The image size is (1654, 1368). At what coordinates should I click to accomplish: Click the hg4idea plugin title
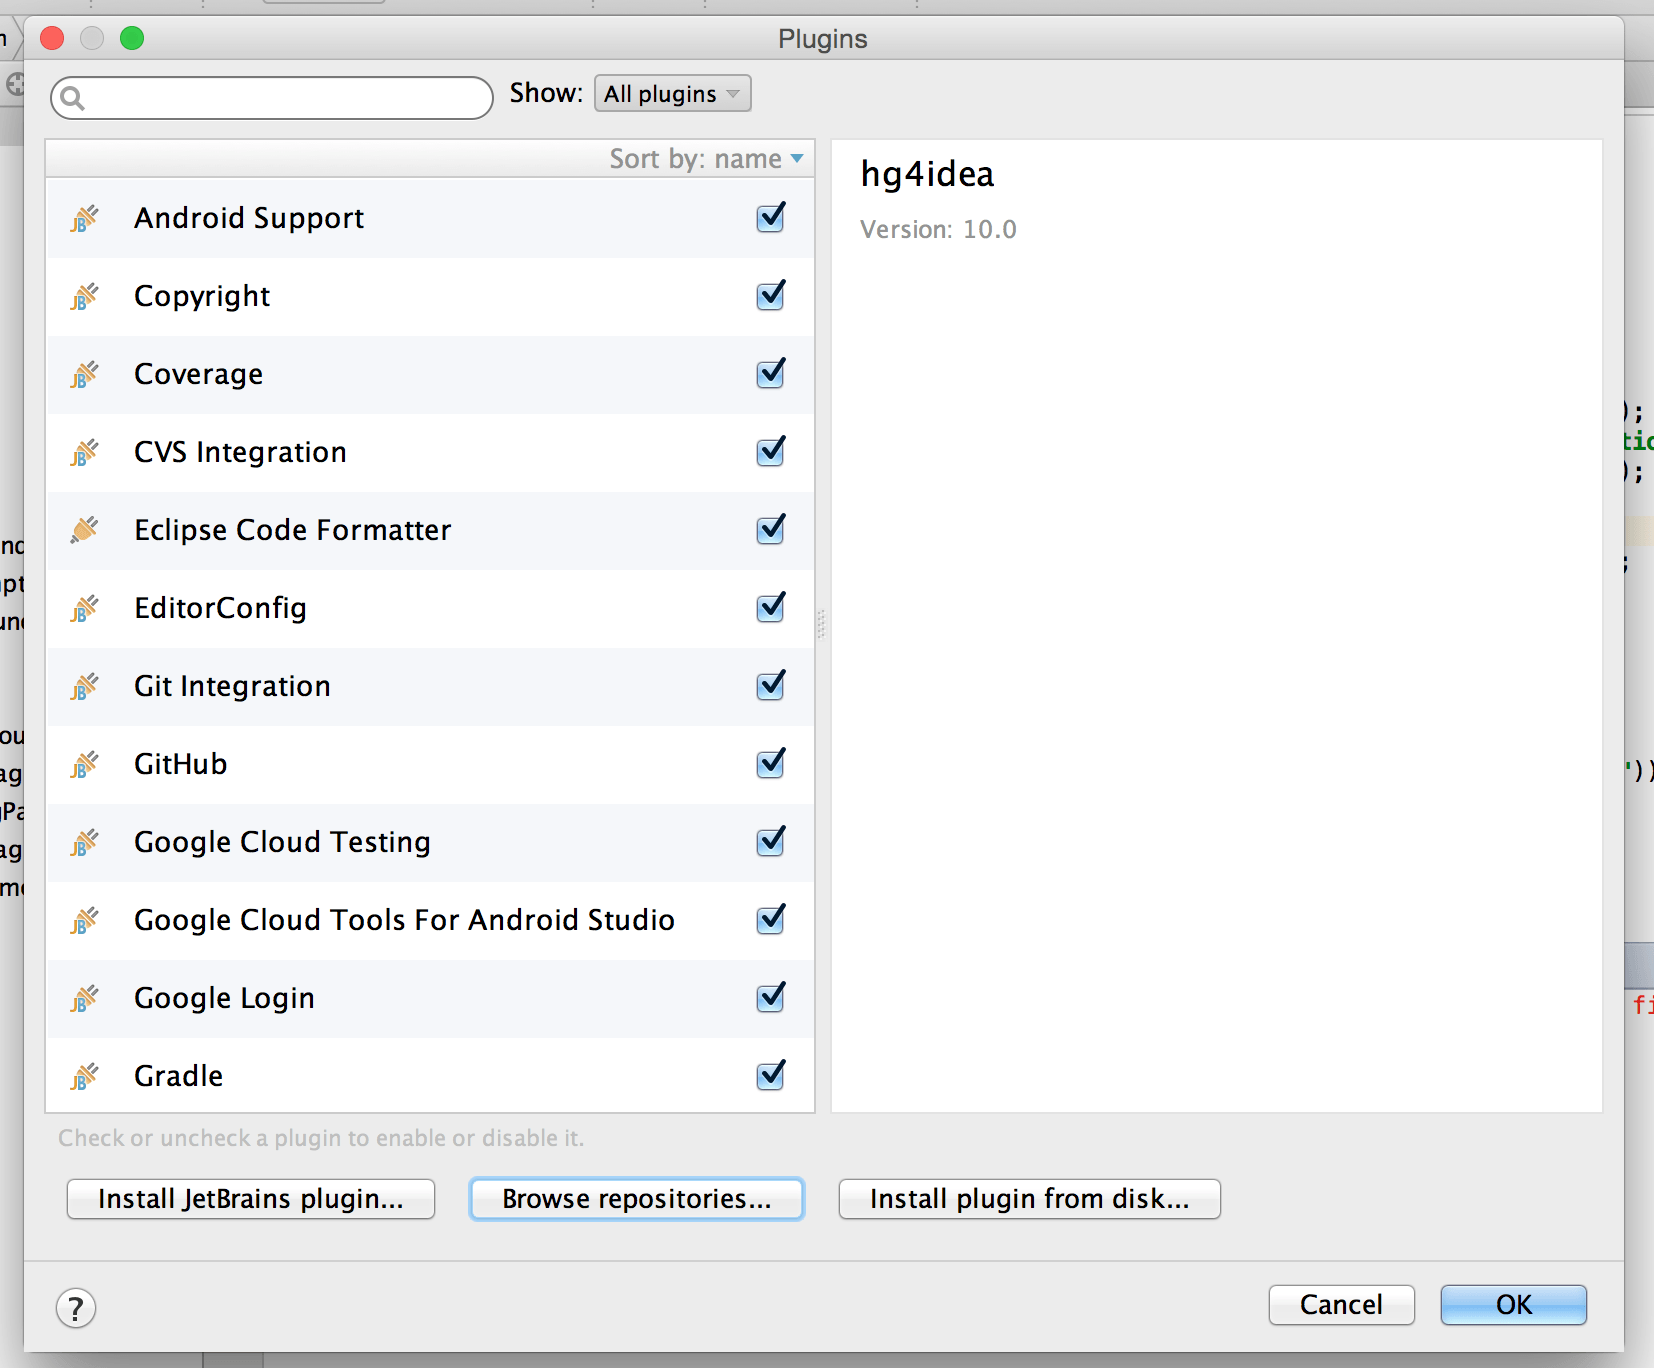click(x=927, y=175)
